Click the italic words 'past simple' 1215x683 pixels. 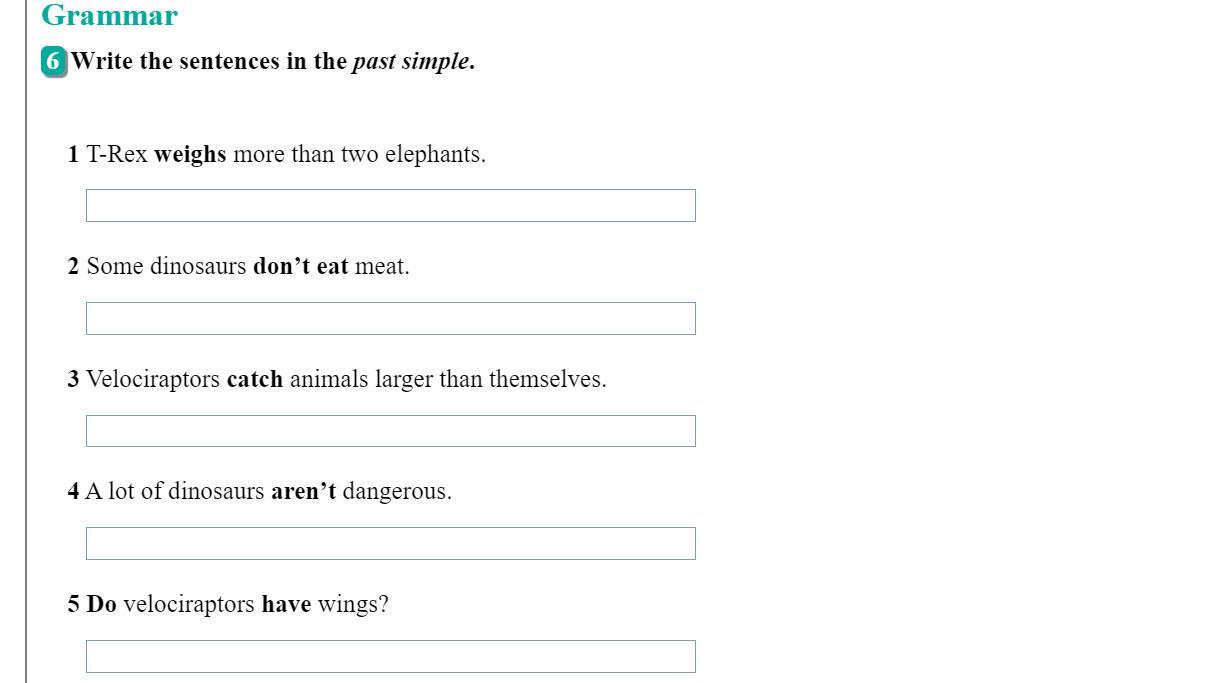click(410, 61)
